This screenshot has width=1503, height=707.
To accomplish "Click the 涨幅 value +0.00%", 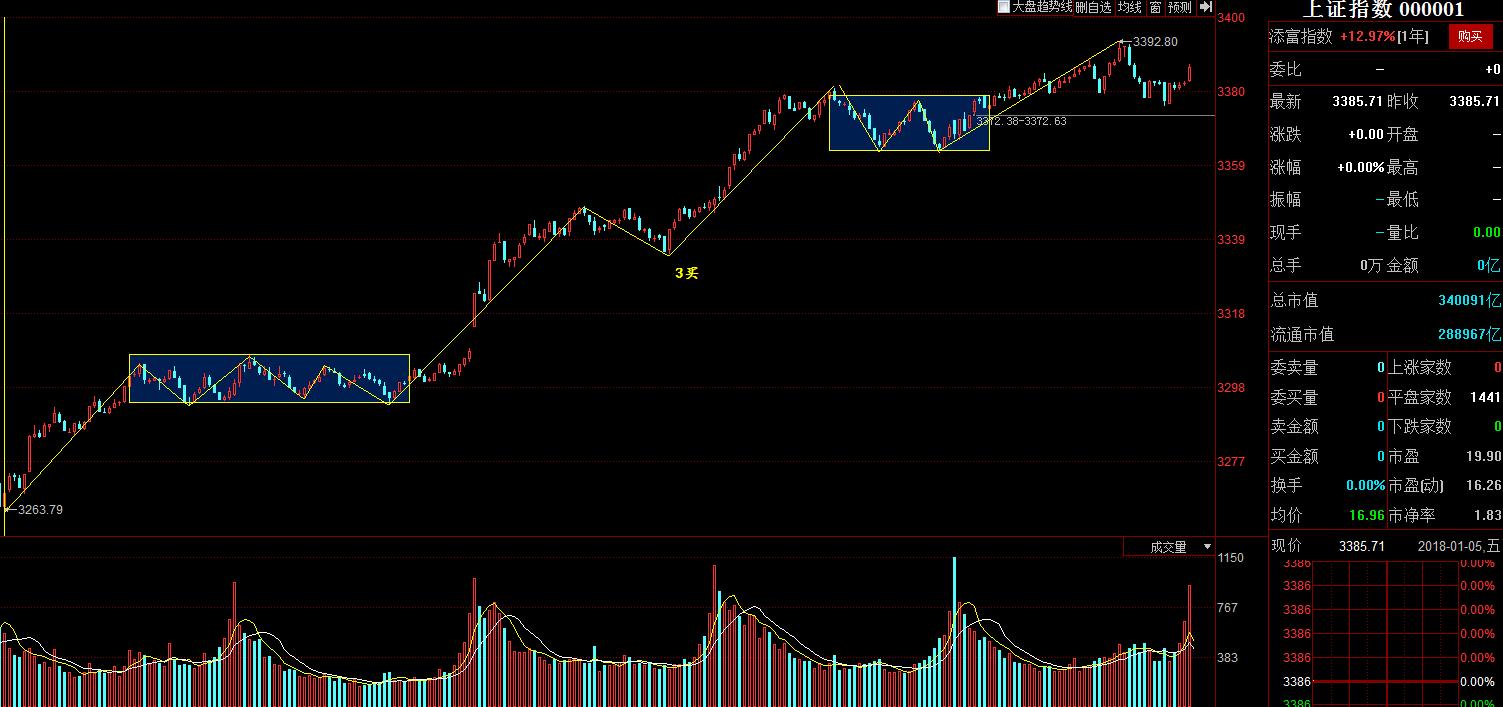I will point(1359,167).
